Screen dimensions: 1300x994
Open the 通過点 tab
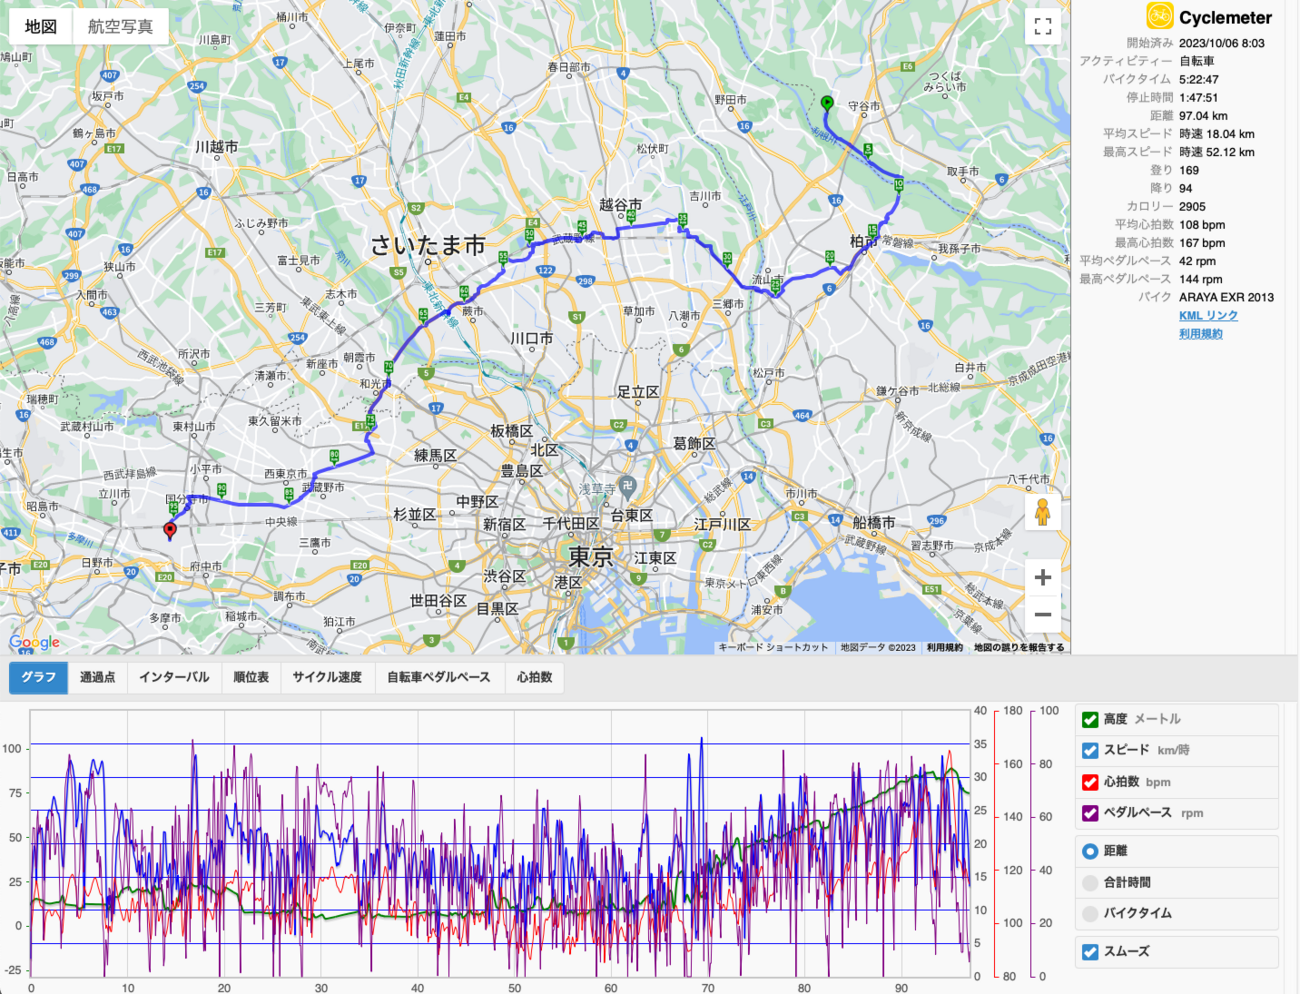coord(97,677)
